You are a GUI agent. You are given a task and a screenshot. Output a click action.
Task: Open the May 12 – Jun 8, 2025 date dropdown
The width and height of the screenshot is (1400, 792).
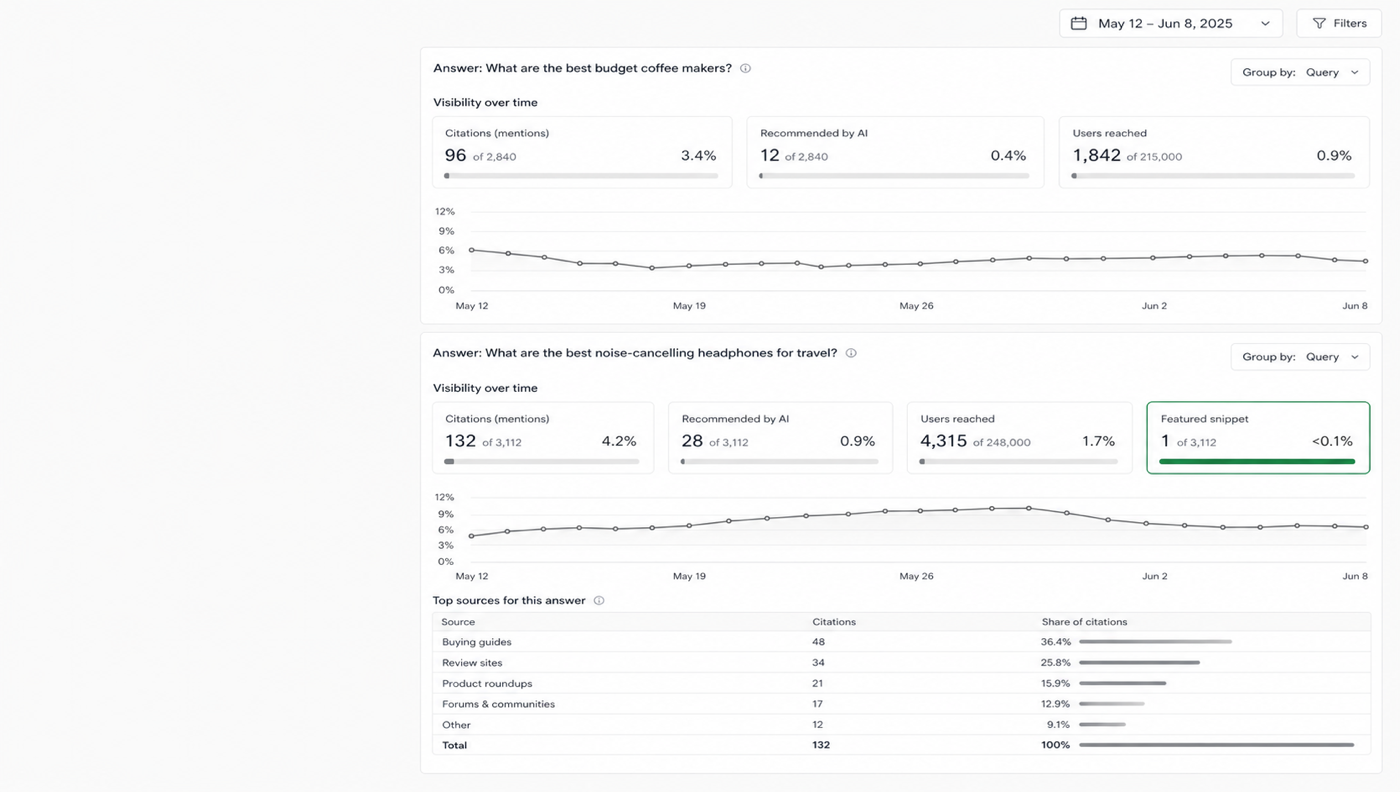(1171, 23)
